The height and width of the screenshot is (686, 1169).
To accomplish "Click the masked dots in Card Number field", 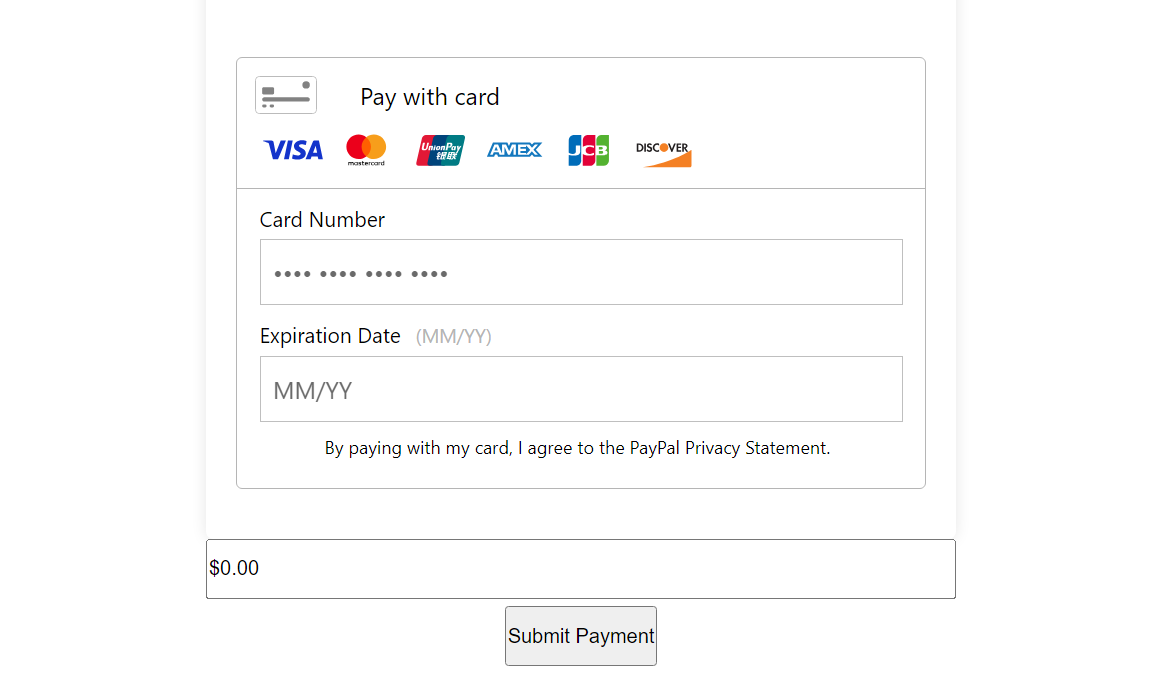I will (361, 274).
